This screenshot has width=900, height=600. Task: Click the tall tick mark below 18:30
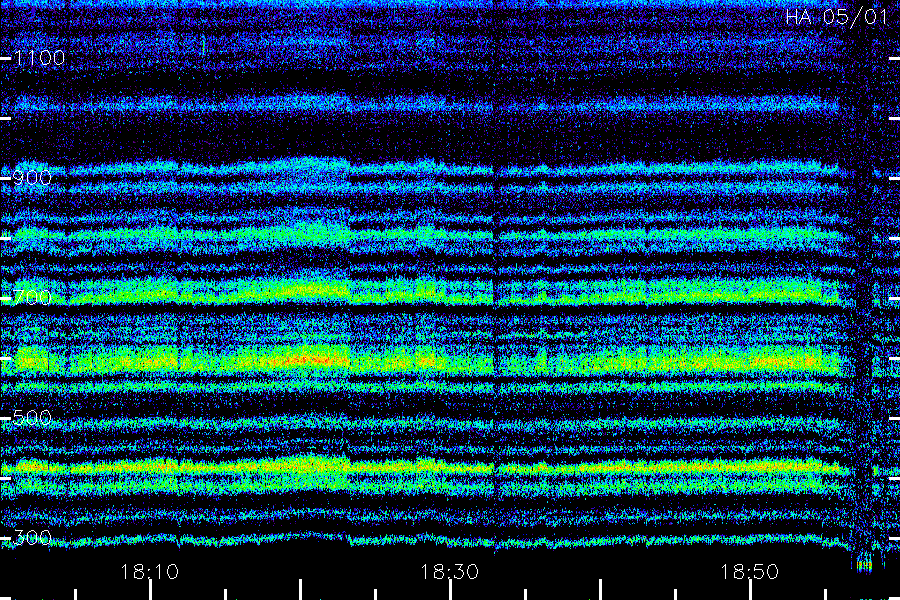[x=451, y=590]
